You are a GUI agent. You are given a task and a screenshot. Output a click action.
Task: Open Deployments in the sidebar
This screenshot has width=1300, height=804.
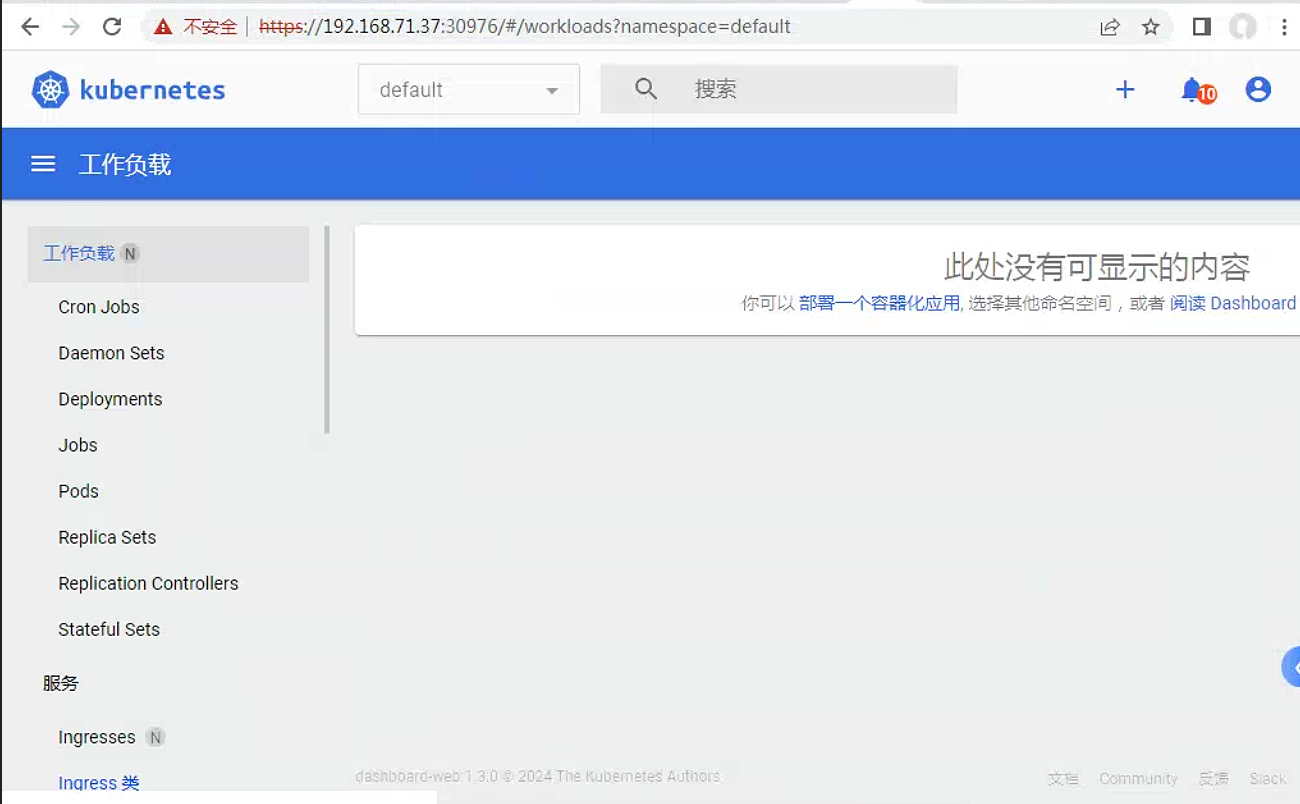(110, 399)
